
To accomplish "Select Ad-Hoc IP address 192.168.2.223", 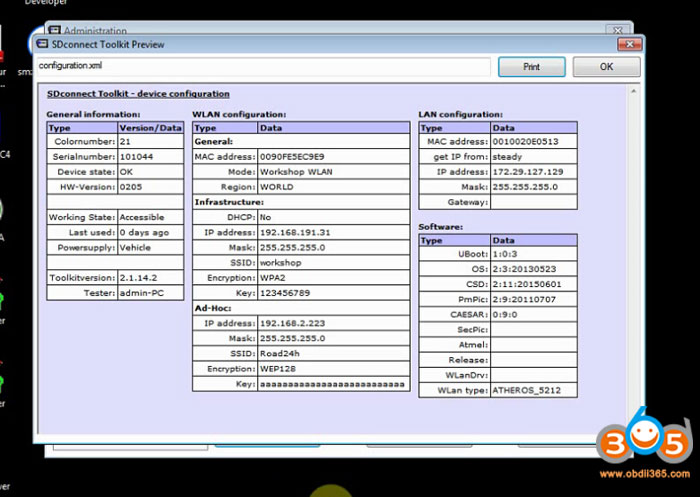I will (x=292, y=323).
